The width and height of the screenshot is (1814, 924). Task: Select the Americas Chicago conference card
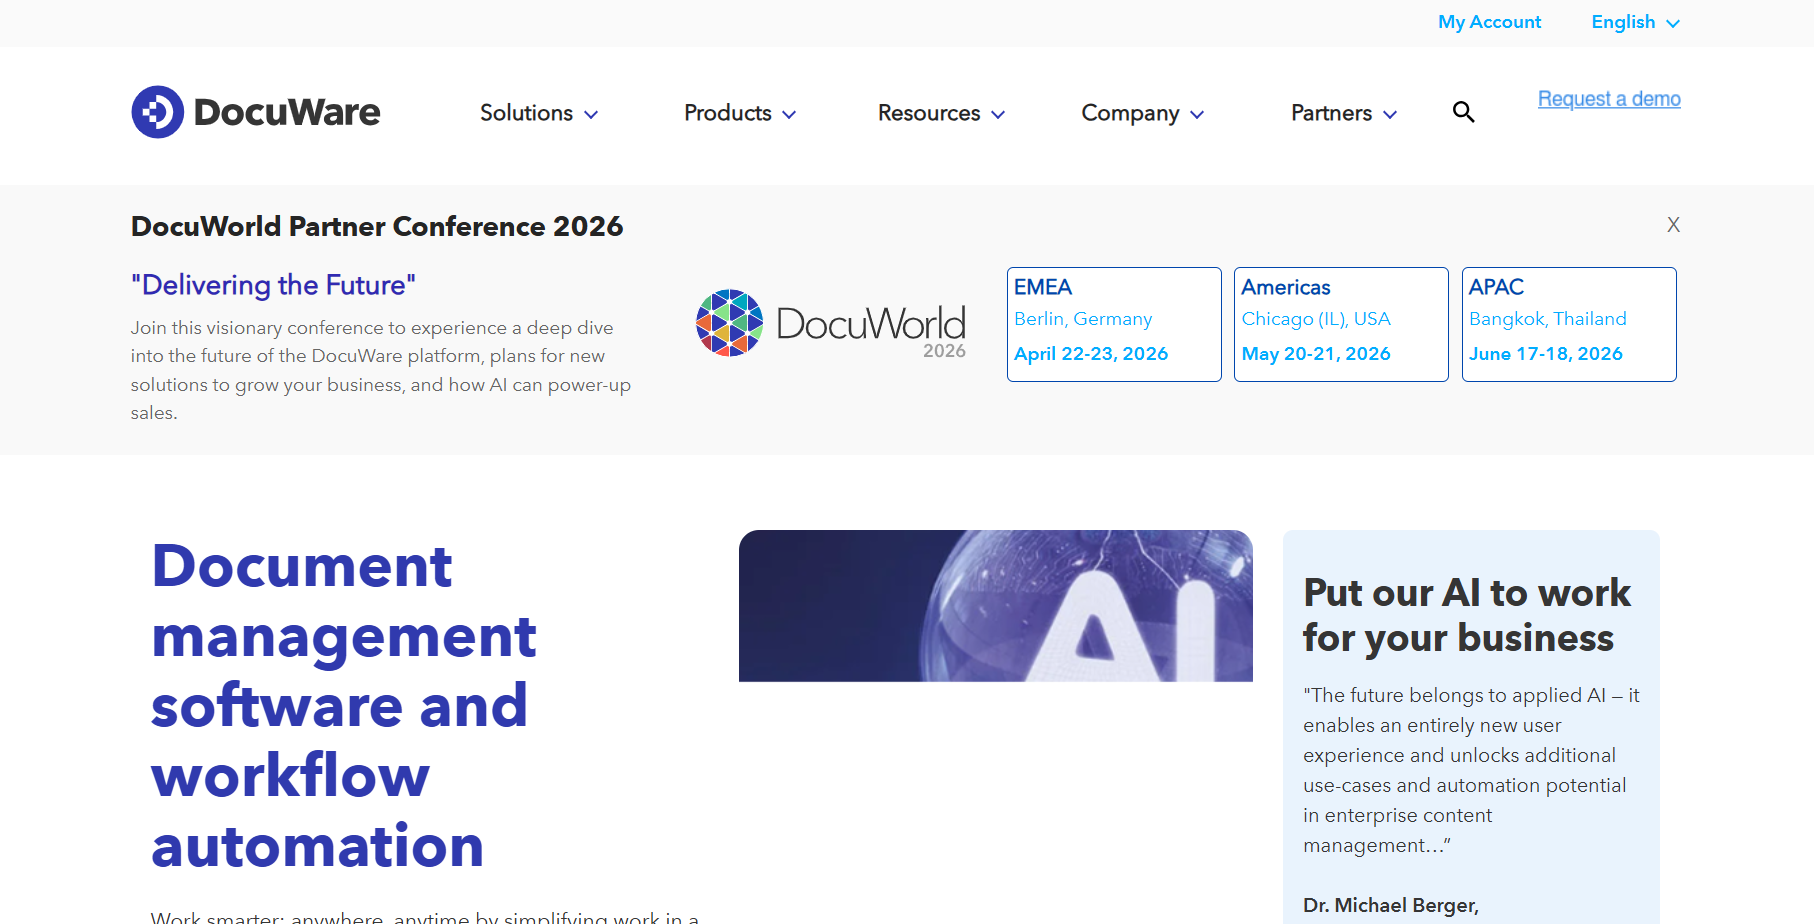1340,324
